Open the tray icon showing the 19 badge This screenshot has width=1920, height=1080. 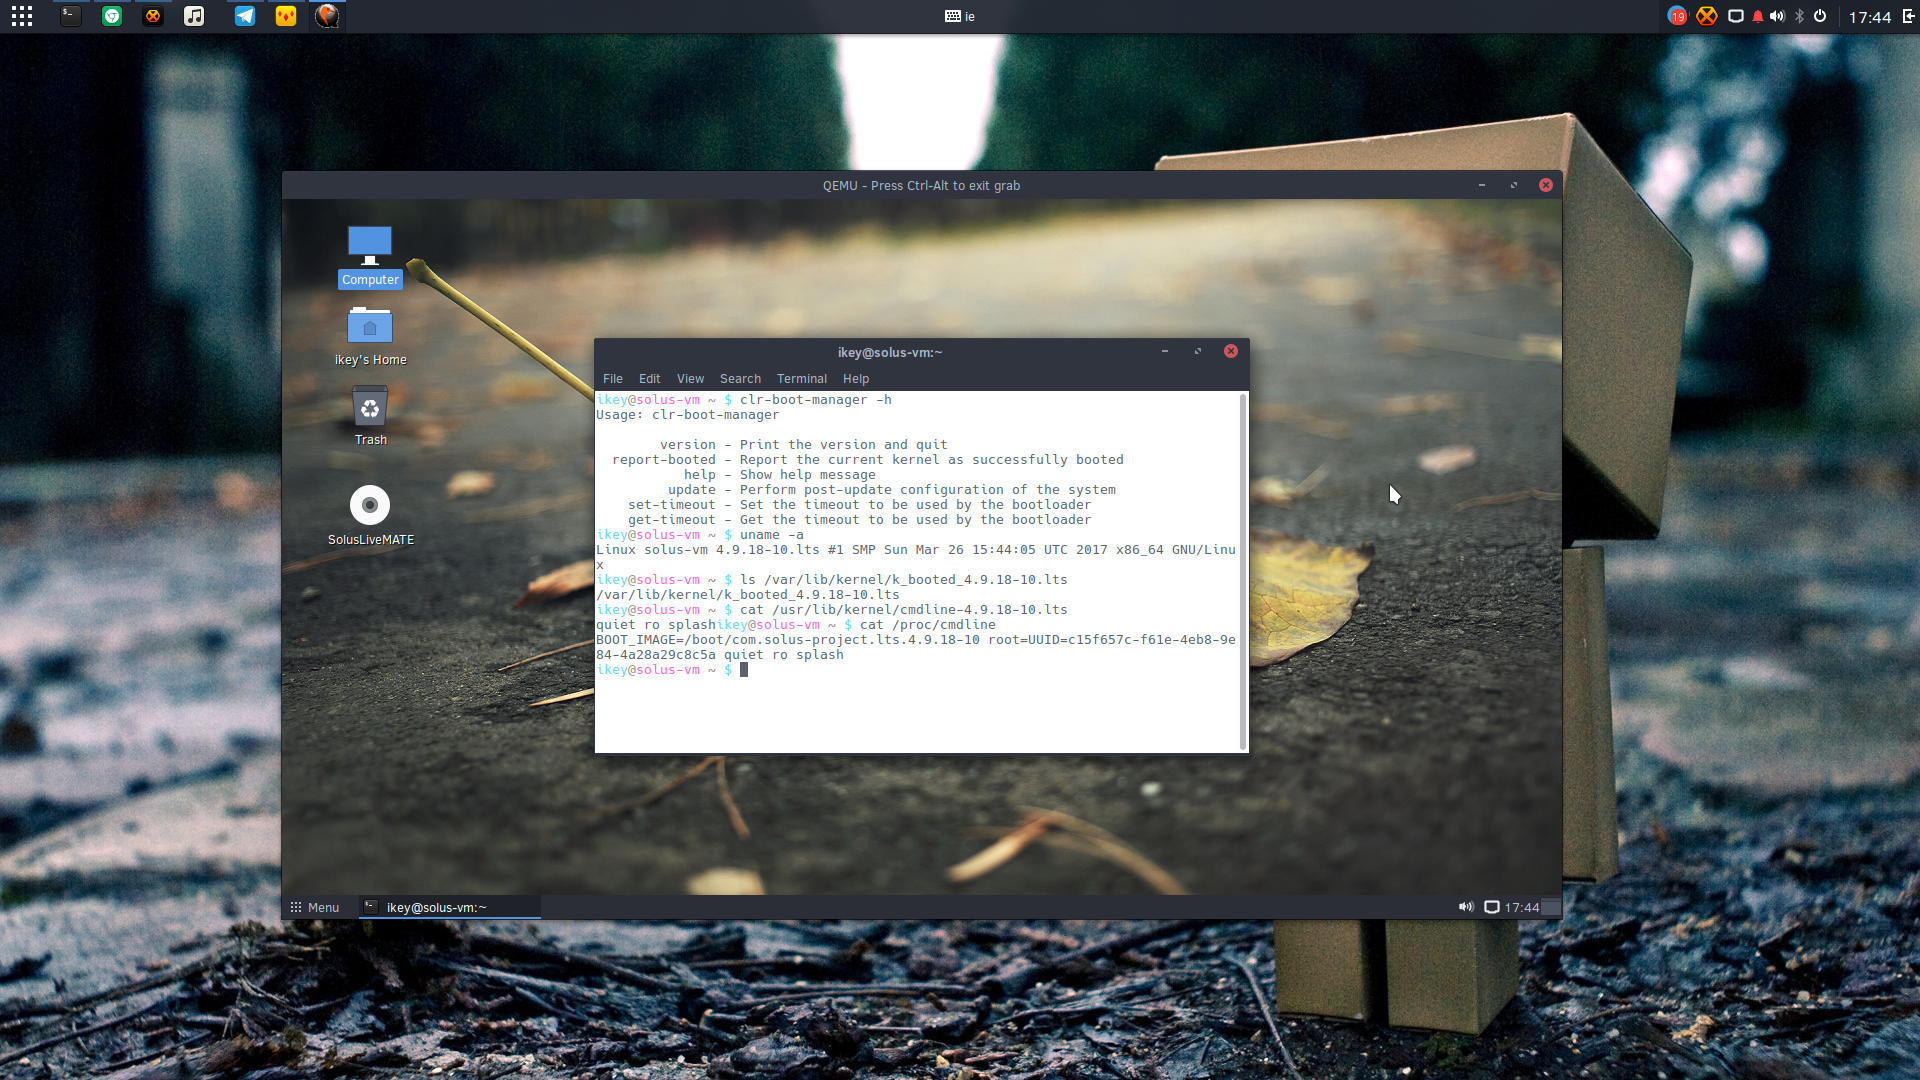pos(1677,16)
